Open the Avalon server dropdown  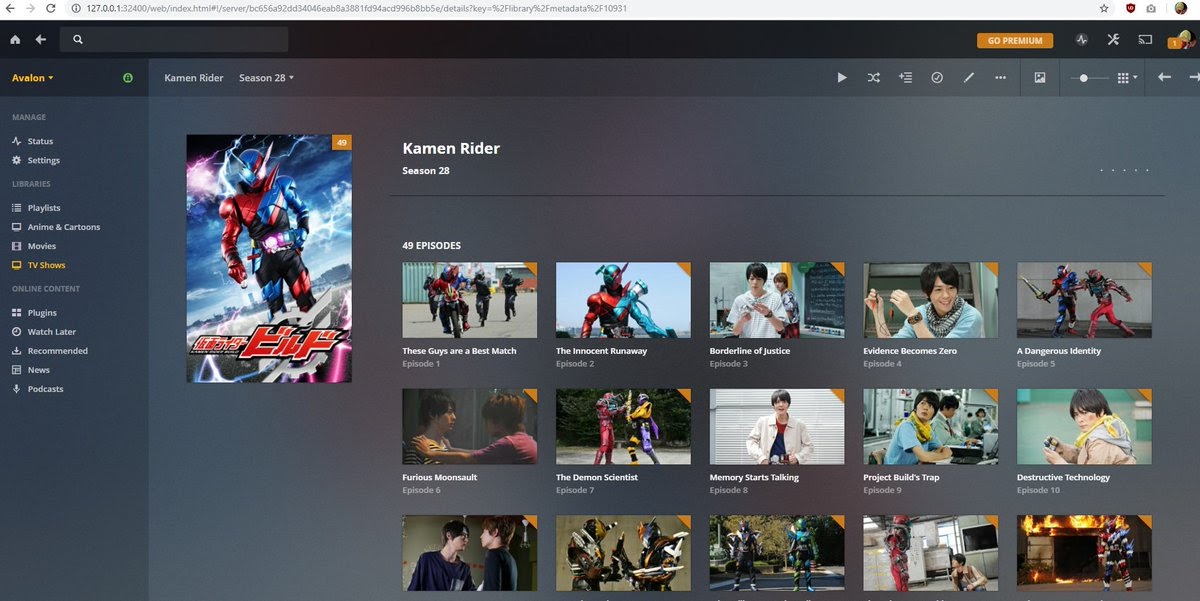pyautogui.click(x=32, y=78)
